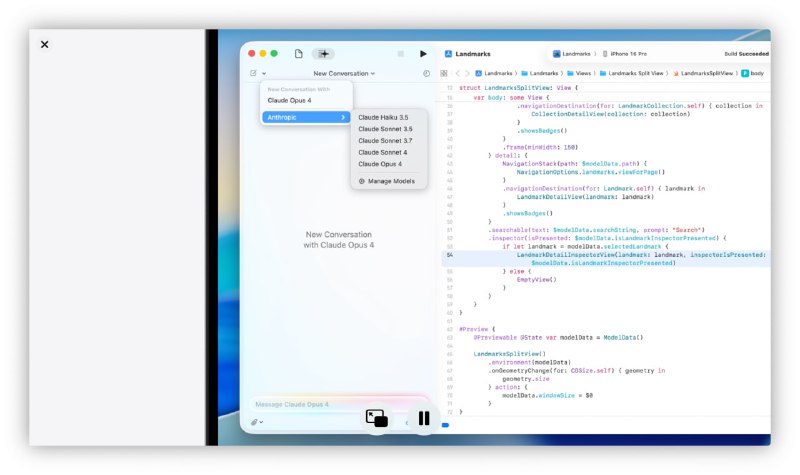The width and height of the screenshot is (800, 475).
Task: Choose Claude Sonnet 3.7 from the submenu
Action: [385, 141]
